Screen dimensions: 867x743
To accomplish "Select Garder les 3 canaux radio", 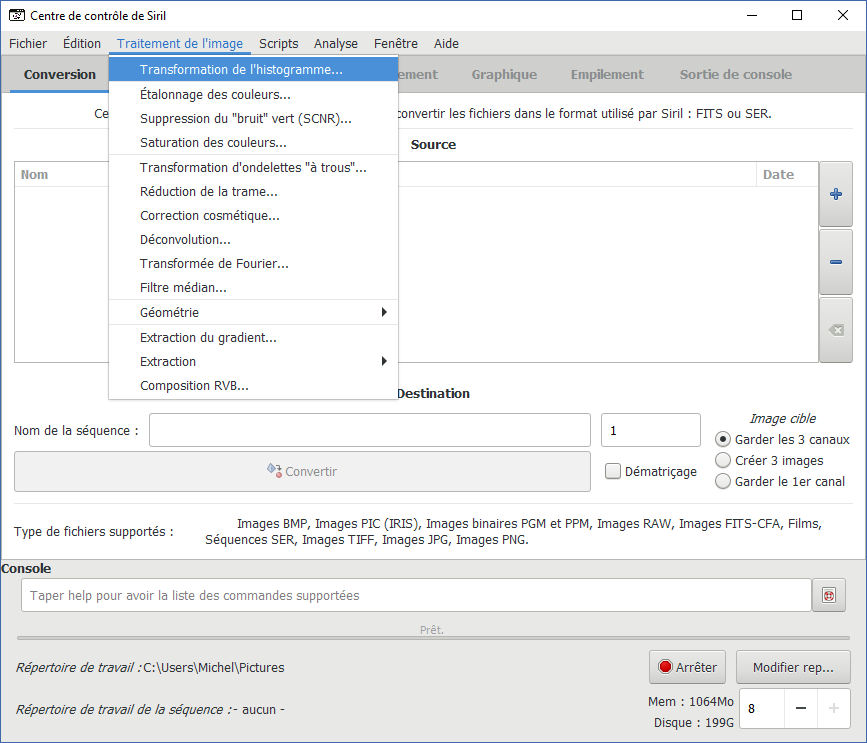I will (723, 439).
